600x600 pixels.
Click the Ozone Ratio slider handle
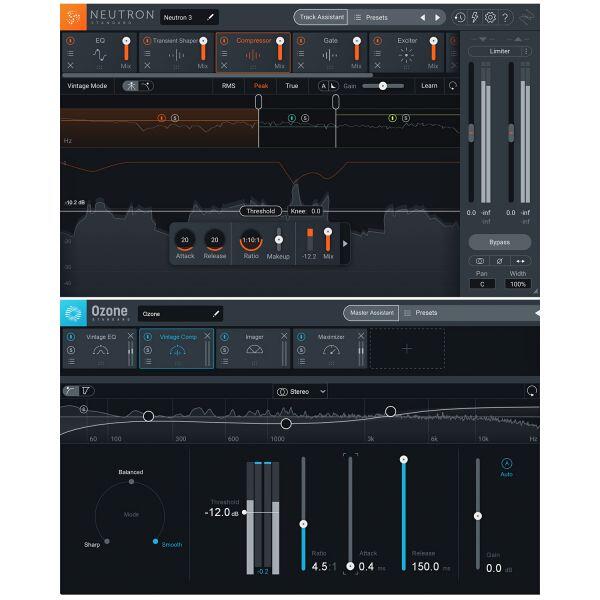pyautogui.click(x=303, y=524)
